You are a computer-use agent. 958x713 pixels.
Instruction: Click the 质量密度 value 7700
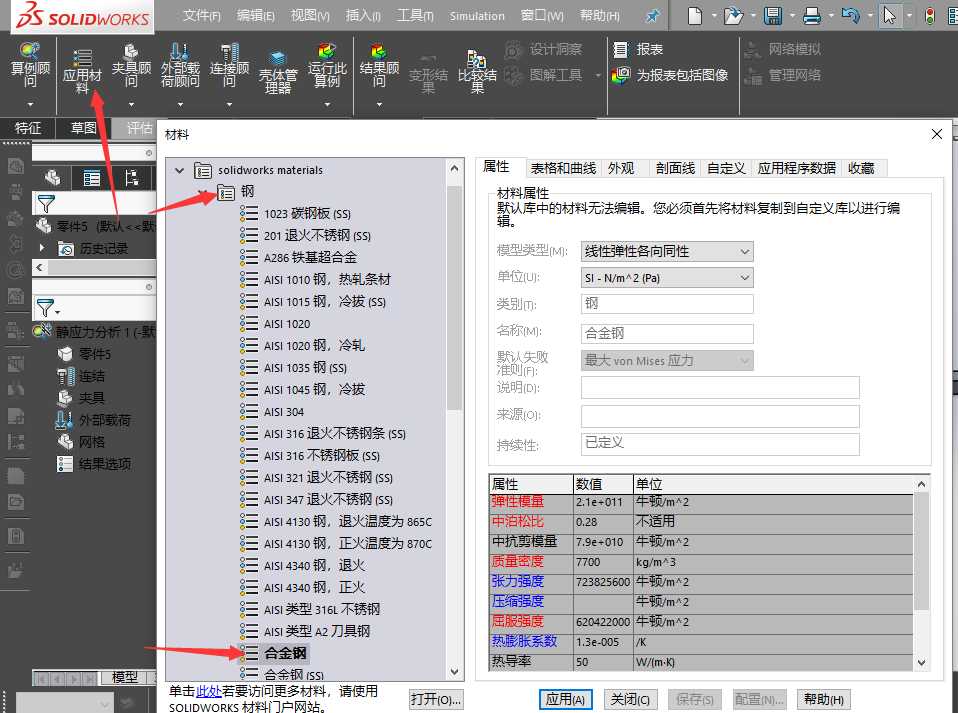tap(602, 562)
